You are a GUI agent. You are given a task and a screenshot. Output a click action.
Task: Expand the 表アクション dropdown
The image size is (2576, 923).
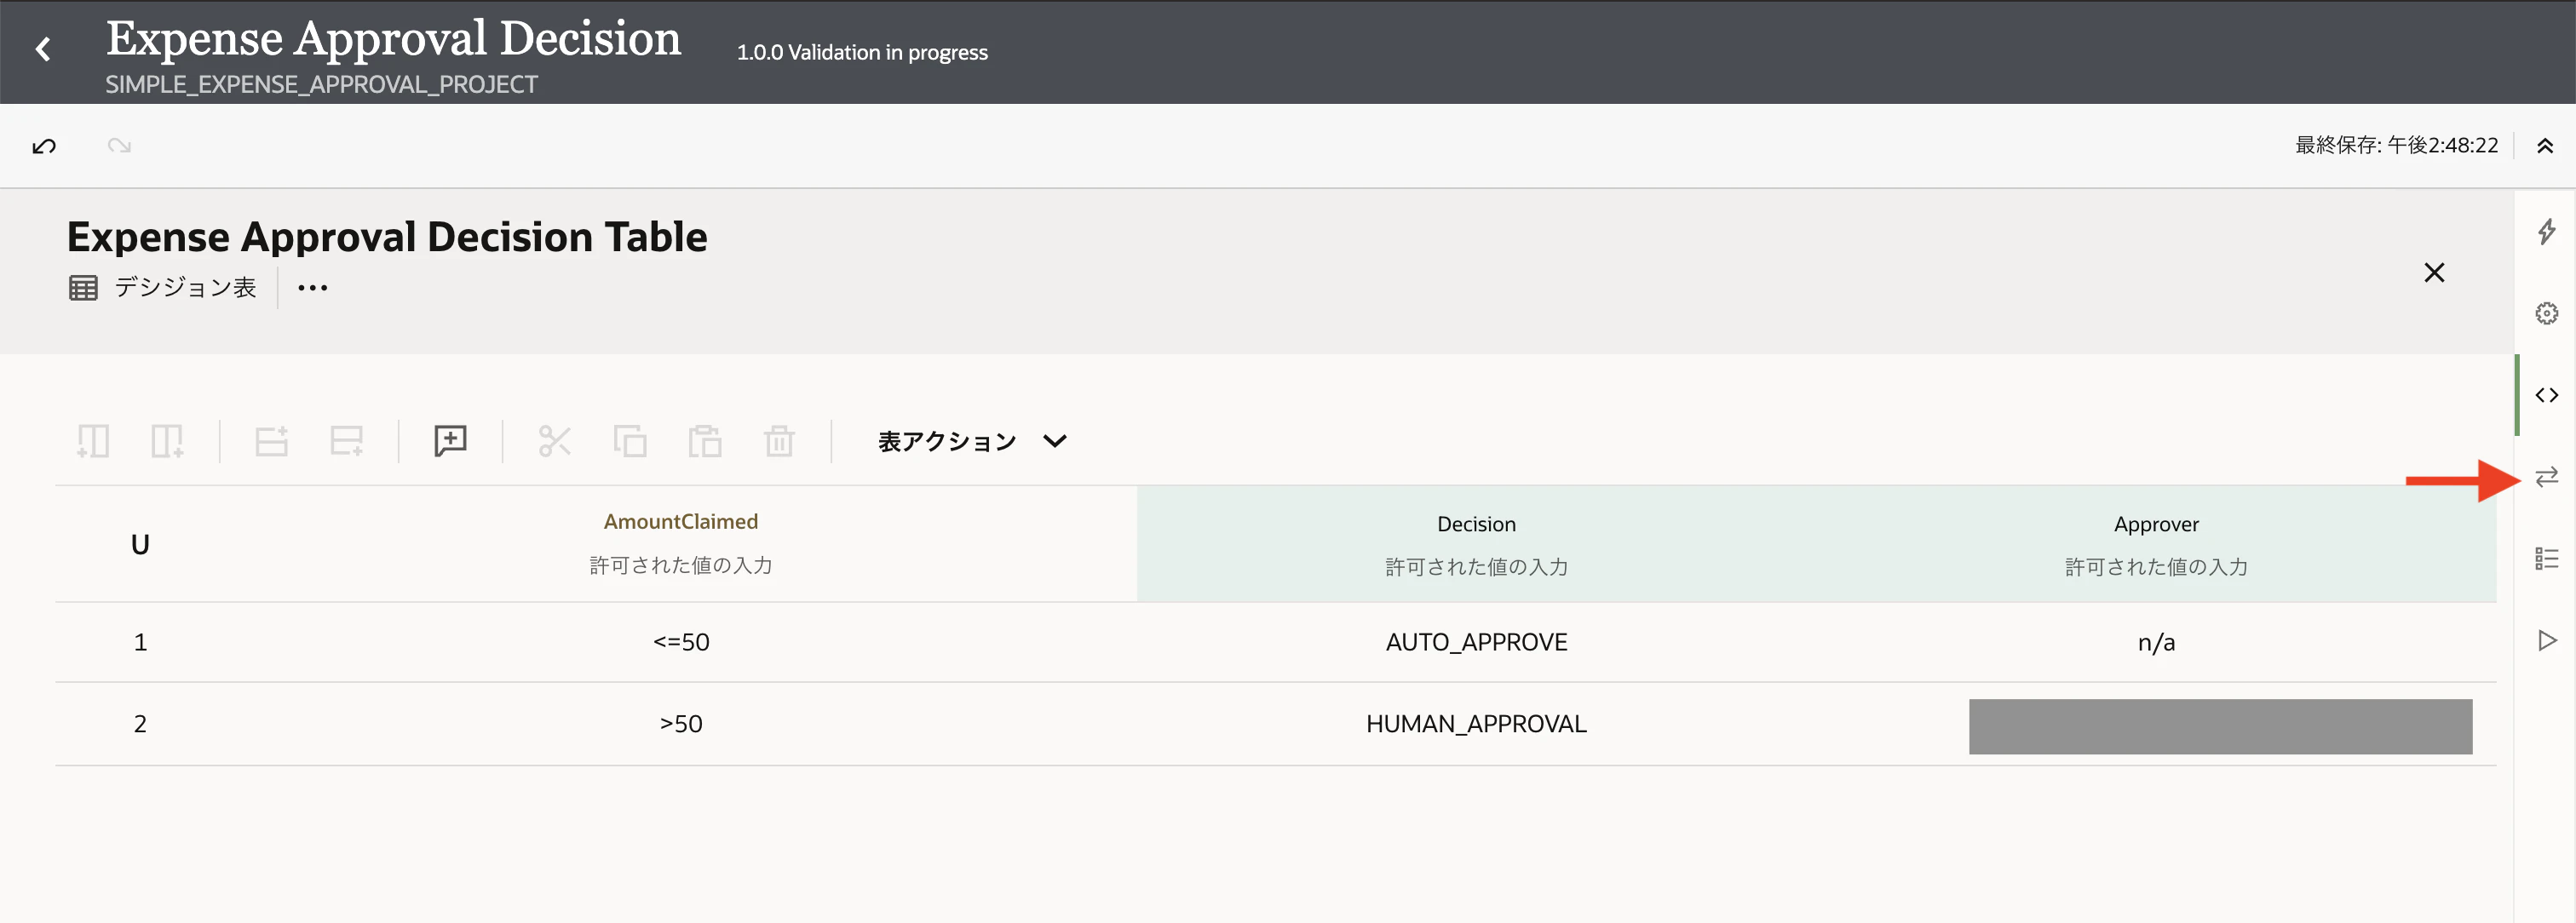coord(972,441)
